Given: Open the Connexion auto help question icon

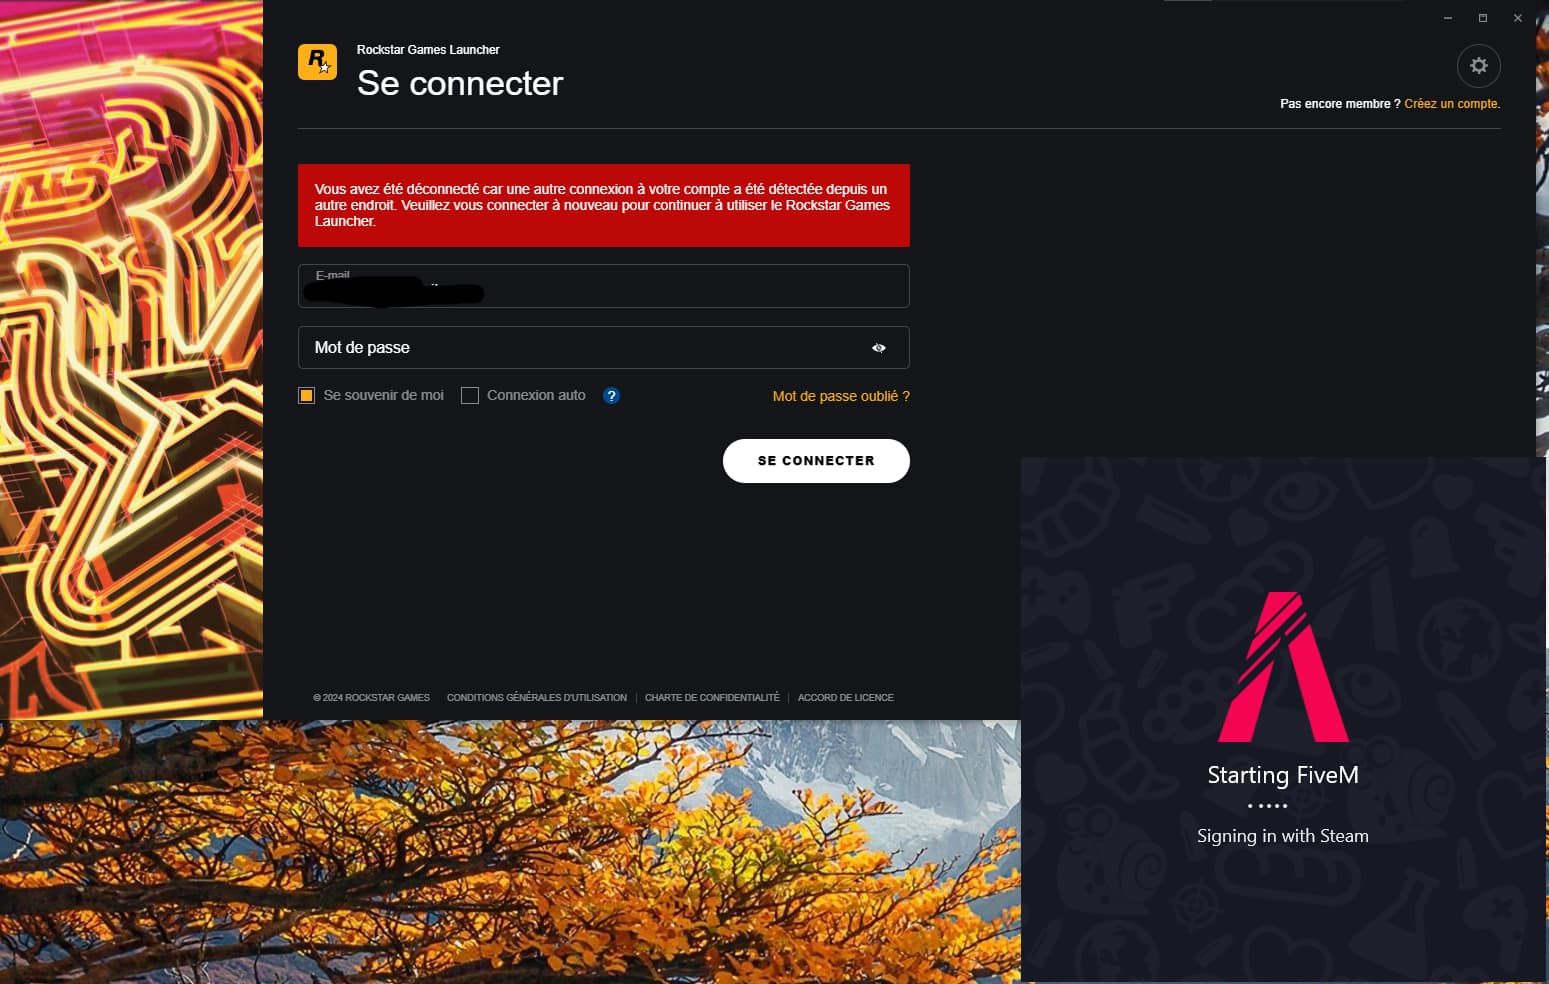Looking at the screenshot, I should (611, 396).
